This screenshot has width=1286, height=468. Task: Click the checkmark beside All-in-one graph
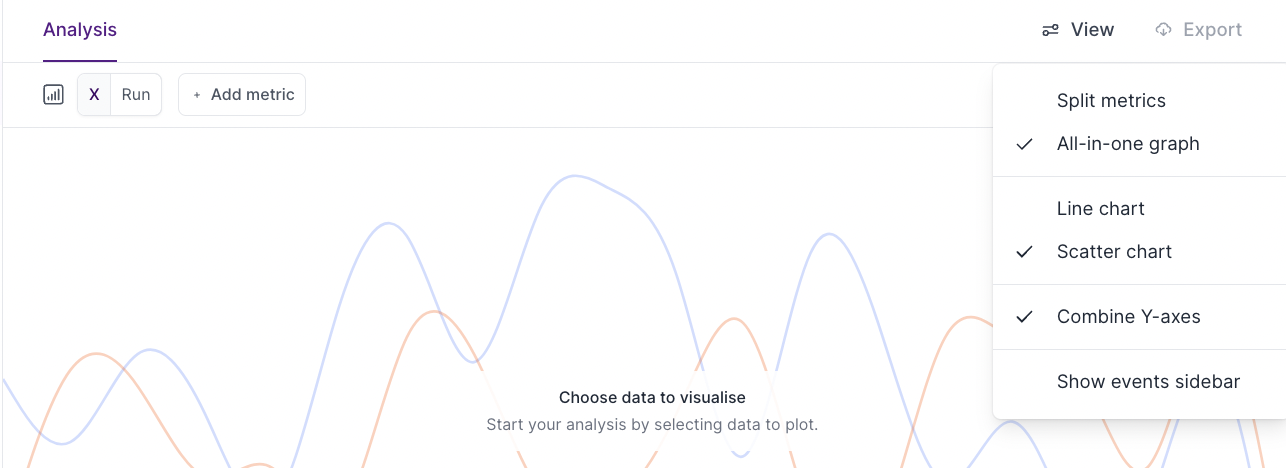coord(1024,144)
